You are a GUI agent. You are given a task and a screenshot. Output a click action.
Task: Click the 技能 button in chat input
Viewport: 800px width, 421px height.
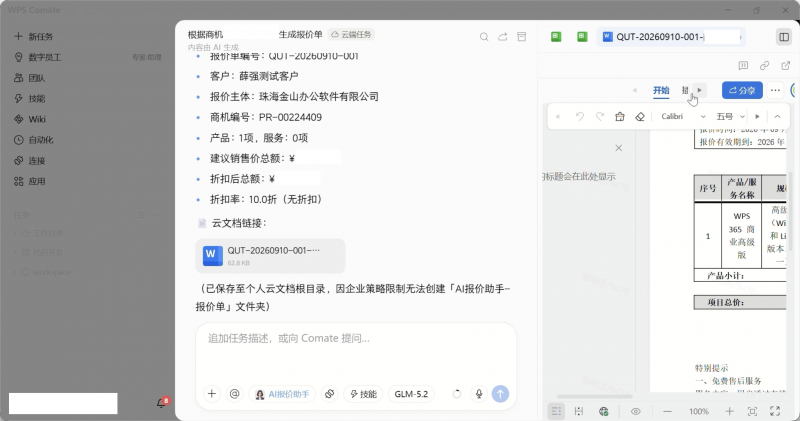[x=363, y=394]
